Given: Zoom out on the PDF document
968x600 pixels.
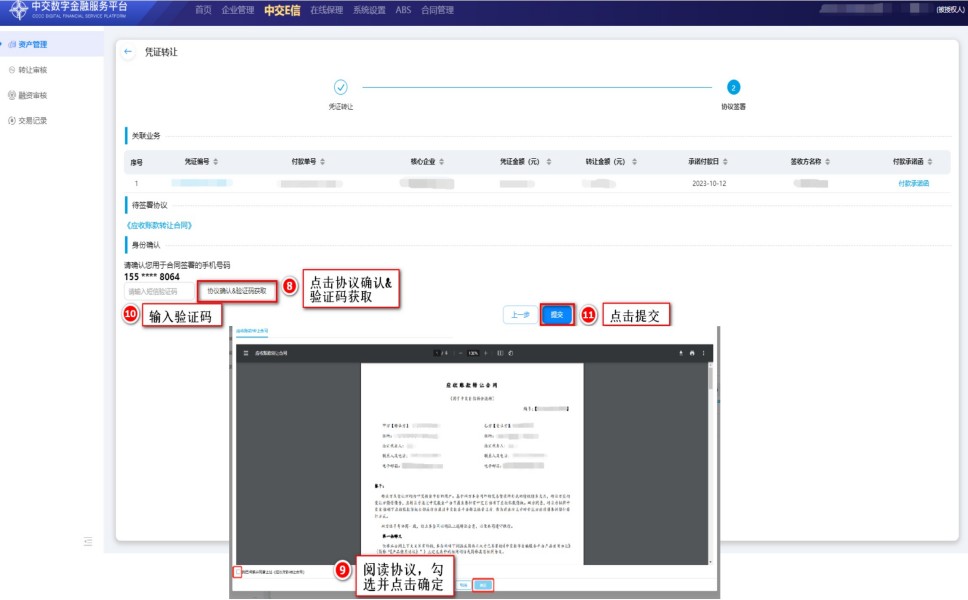Looking at the screenshot, I should coord(459,353).
